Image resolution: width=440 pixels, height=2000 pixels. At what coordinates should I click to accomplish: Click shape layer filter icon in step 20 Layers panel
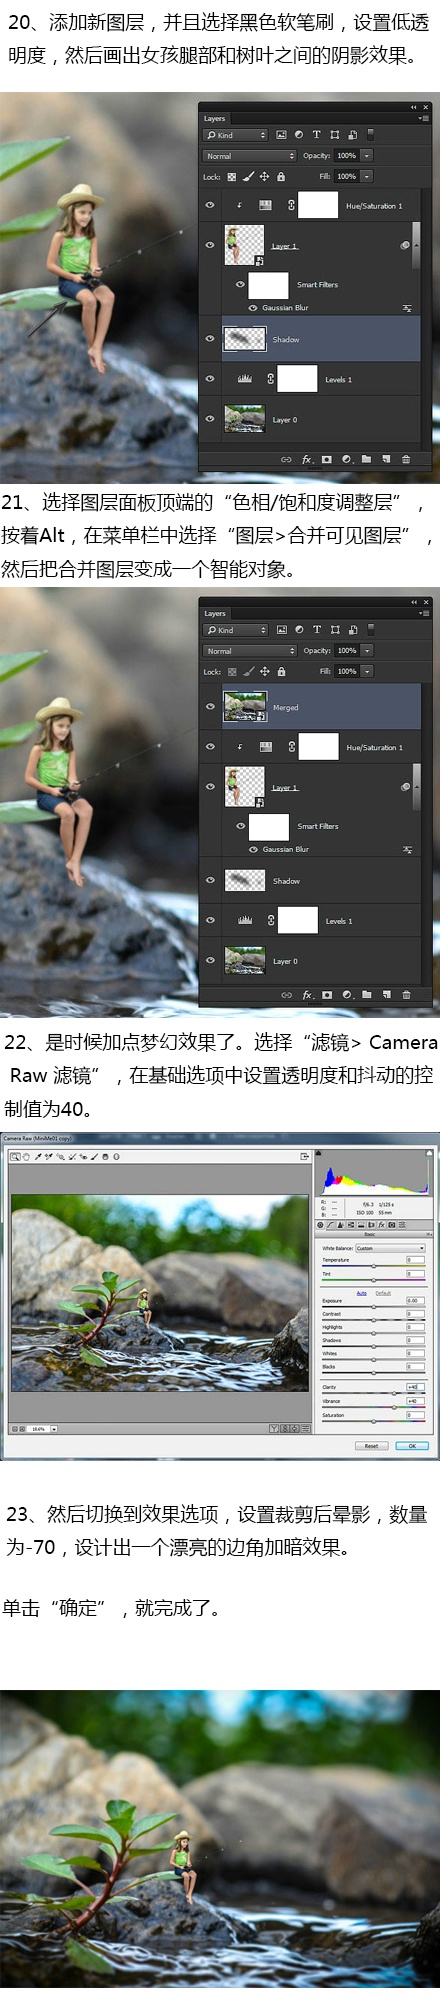pyautogui.click(x=334, y=135)
